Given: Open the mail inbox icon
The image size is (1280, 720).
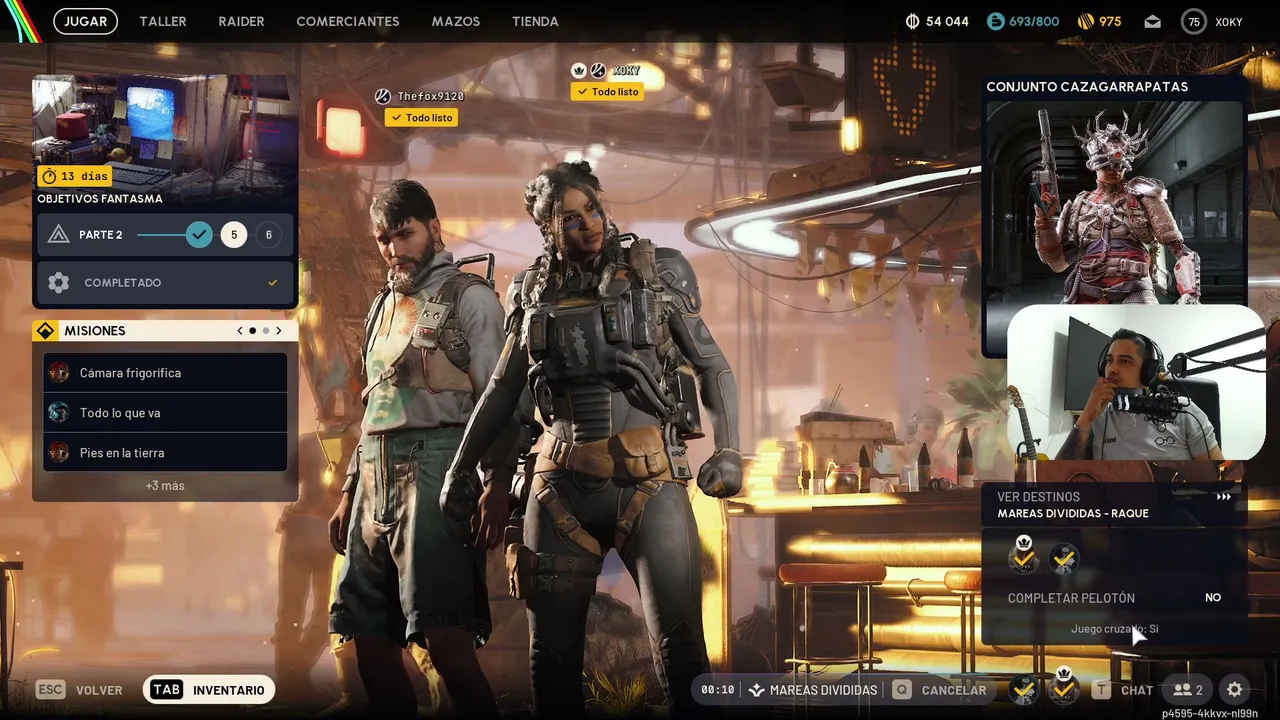Looking at the screenshot, I should [x=1153, y=21].
